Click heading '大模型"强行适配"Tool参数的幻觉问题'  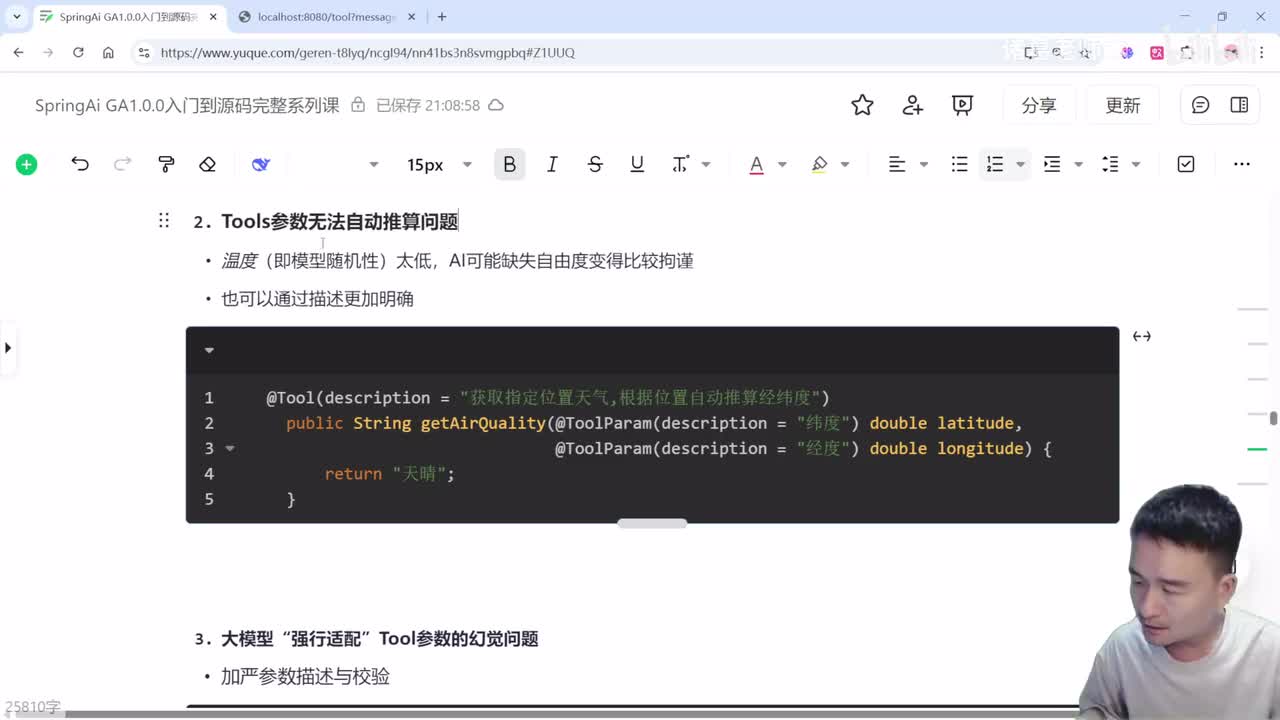pos(380,639)
